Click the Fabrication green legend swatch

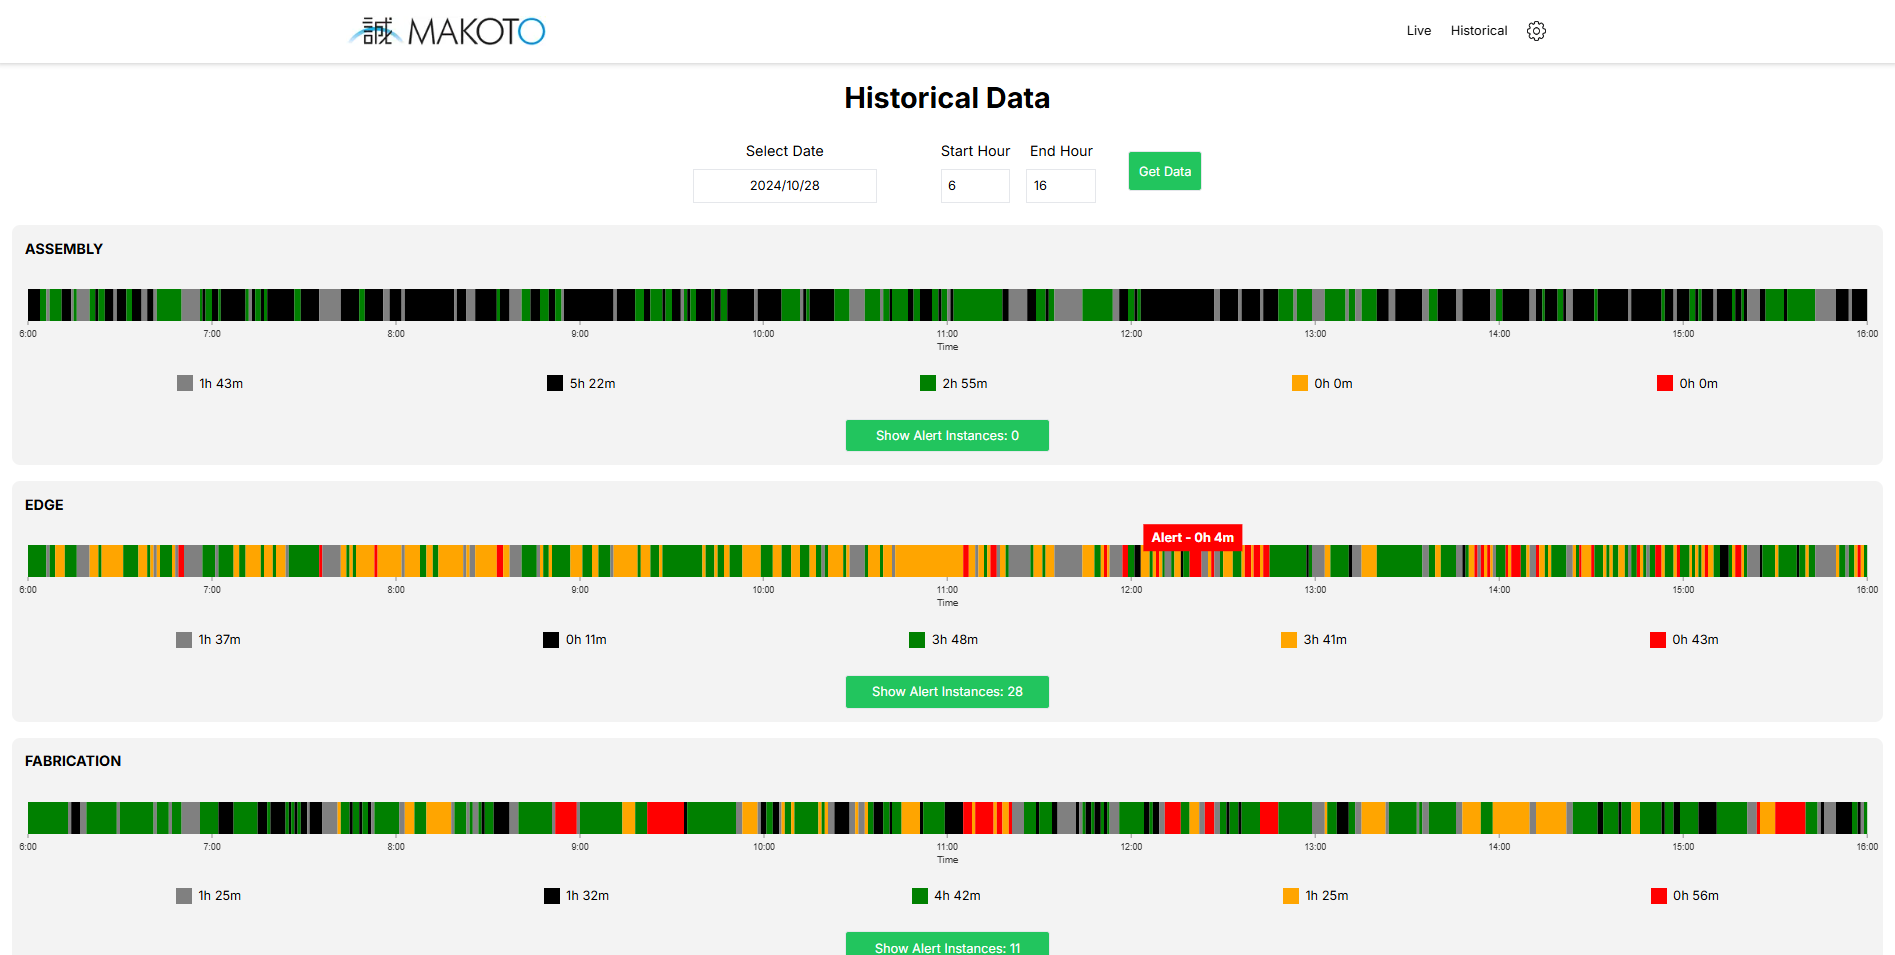920,896
